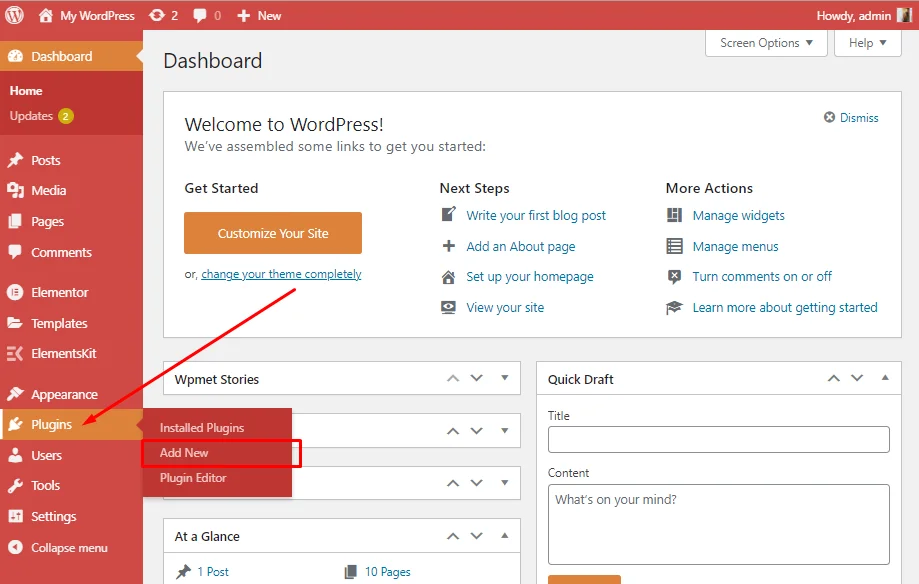The width and height of the screenshot is (919, 584).
Task: Open My WordPress site home icon
Action: [46, 15]
